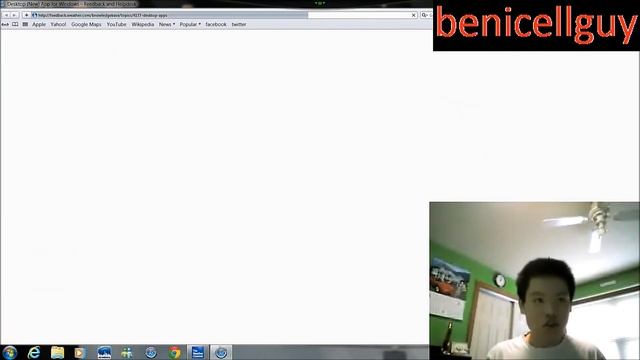Open Windows Media Player from the taskbar

pos(80,353)
